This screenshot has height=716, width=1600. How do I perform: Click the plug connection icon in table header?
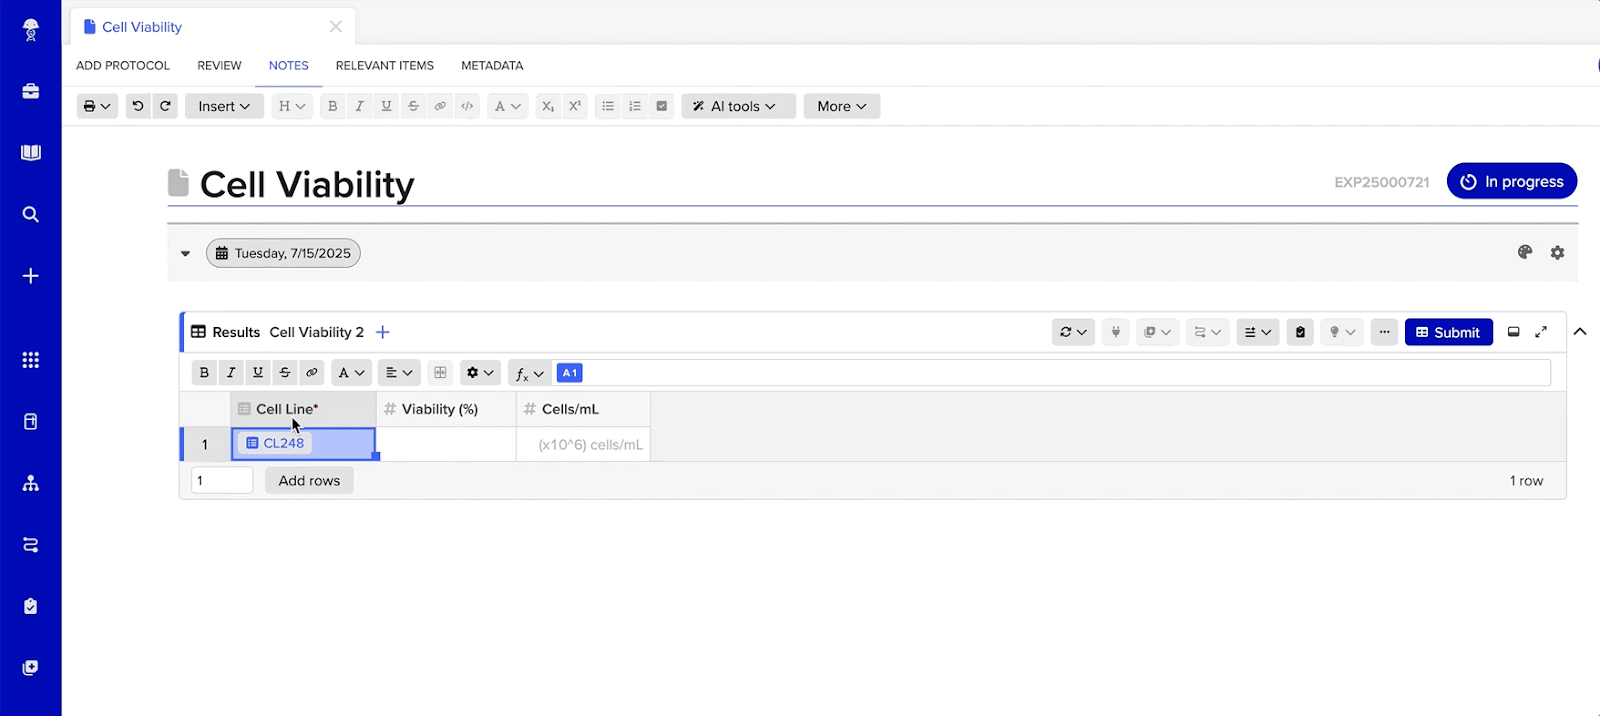1116,332
